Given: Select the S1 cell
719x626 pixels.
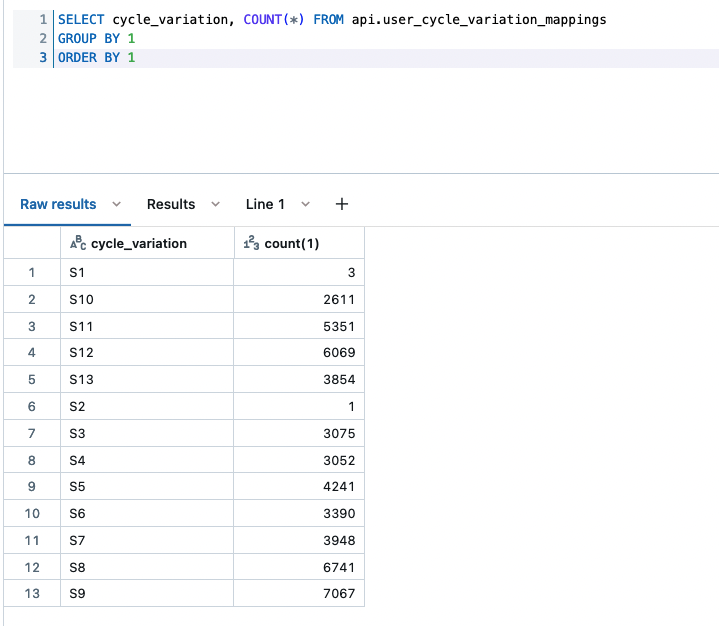Looking at the screenshot, I should tap(147, 272).
